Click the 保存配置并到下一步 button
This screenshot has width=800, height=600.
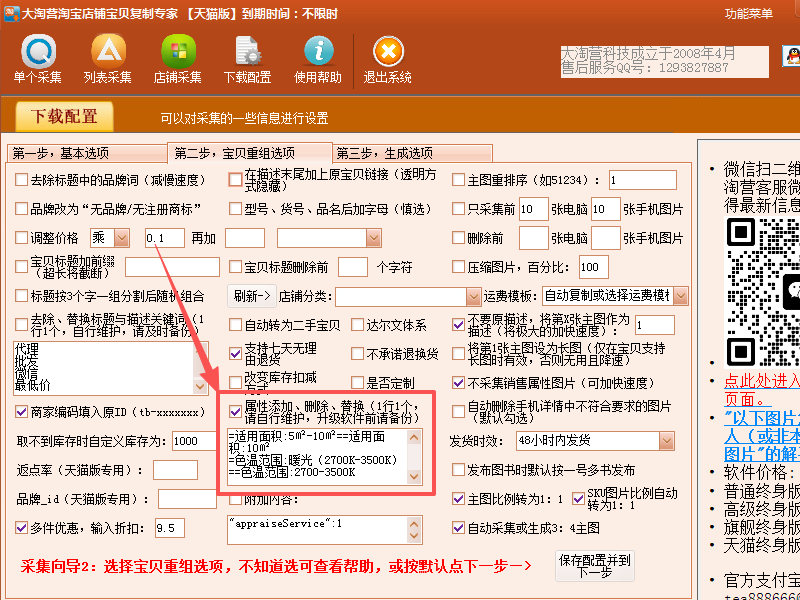pos(595,566)
